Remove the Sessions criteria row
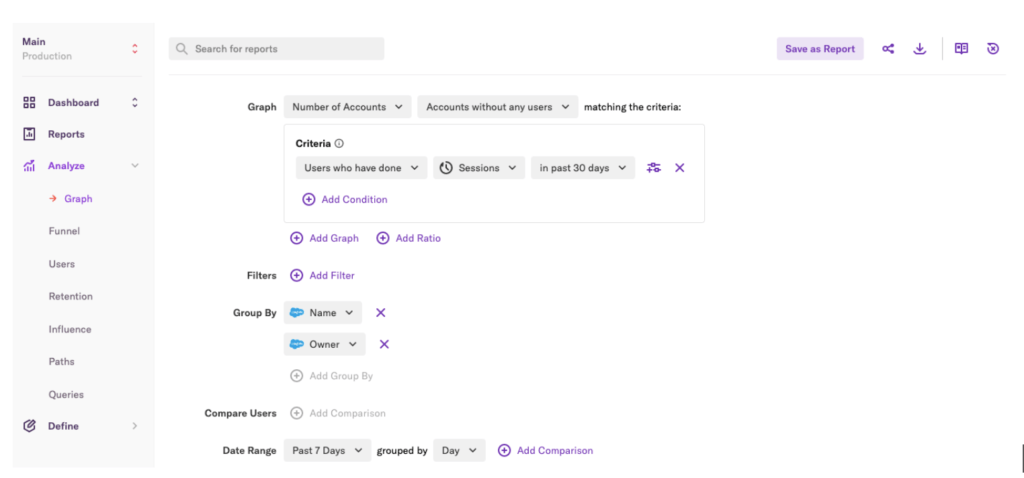This screenshot has height=478, width=1024. point(680,168)
